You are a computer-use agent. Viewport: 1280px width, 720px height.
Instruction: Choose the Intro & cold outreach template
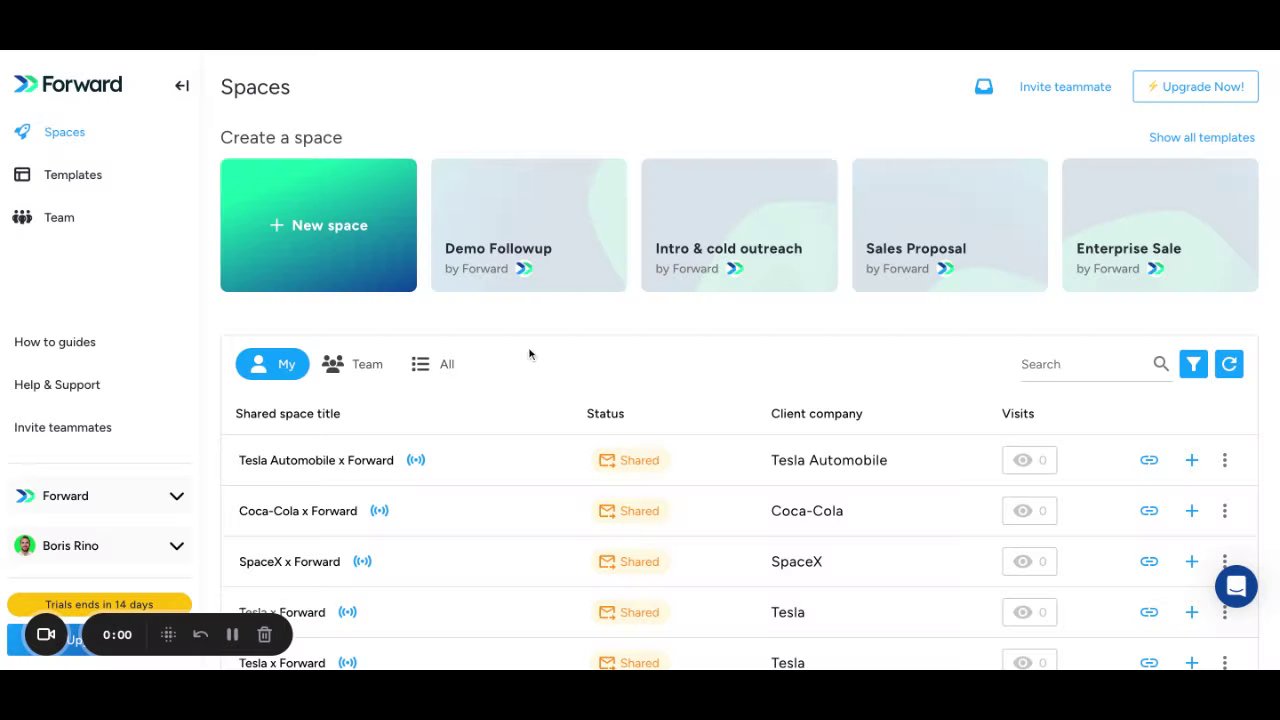click(x=739, y=225)
